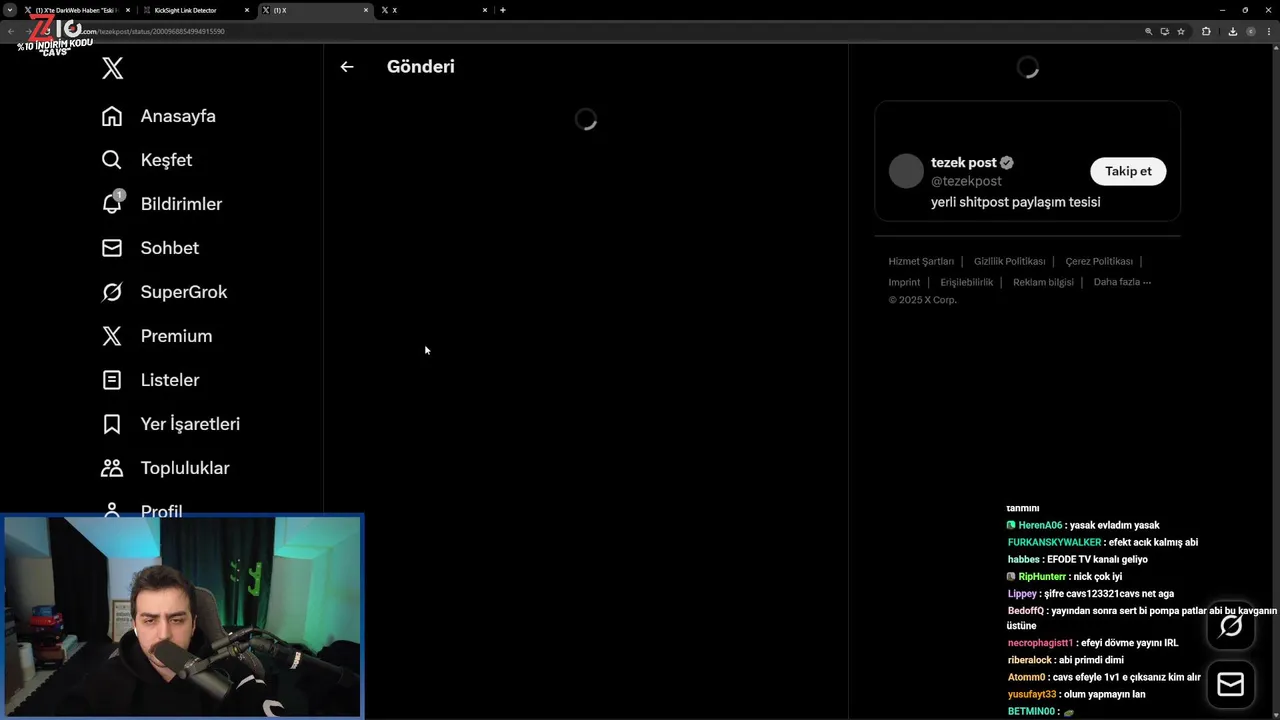Click the verified badge beside tezek post
This screenshot has height=720, width=1280.
[1007, 163]
